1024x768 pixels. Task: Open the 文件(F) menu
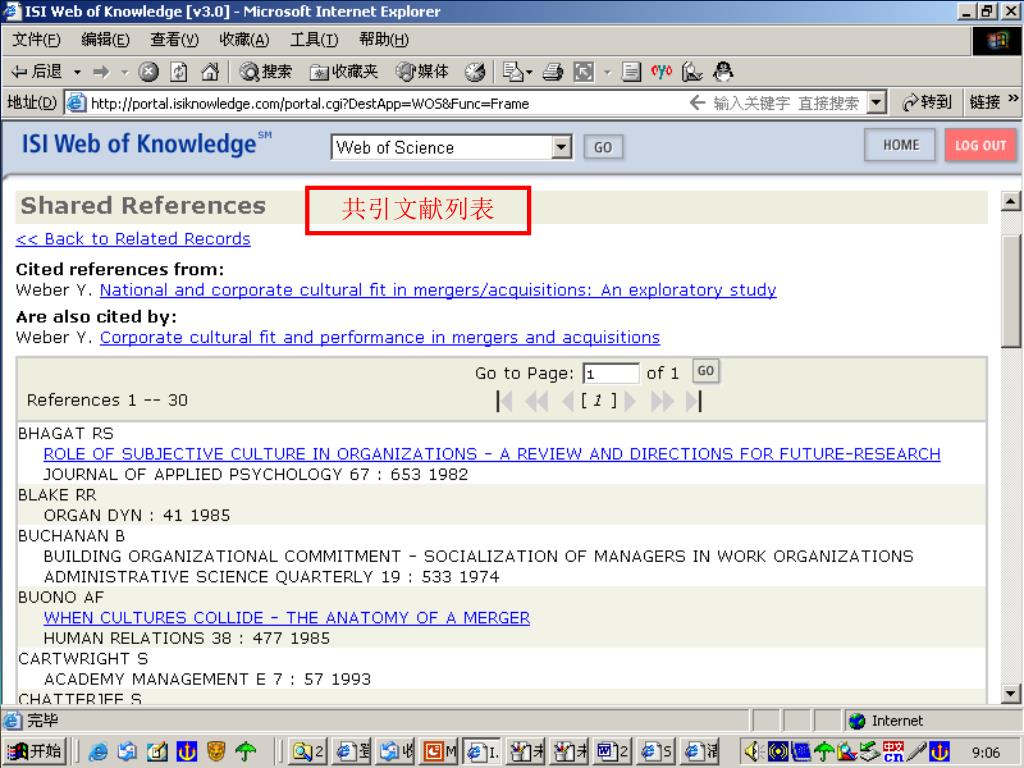(x=36, y=40)
